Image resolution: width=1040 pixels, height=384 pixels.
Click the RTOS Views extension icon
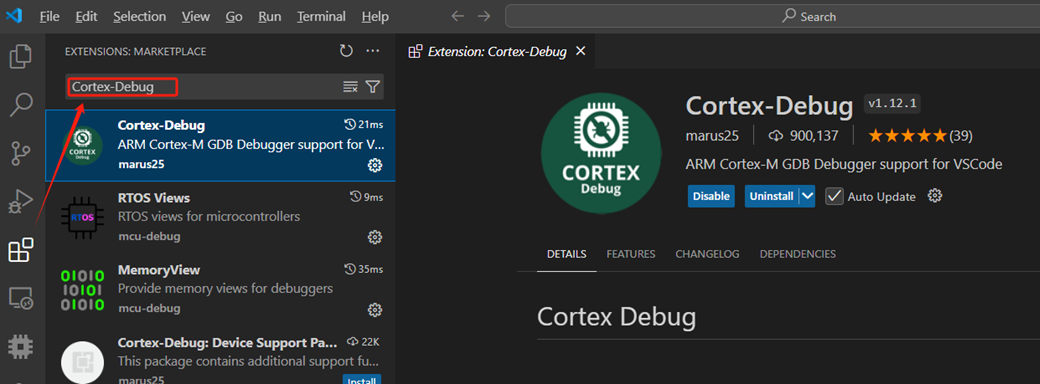coord(82,217)
